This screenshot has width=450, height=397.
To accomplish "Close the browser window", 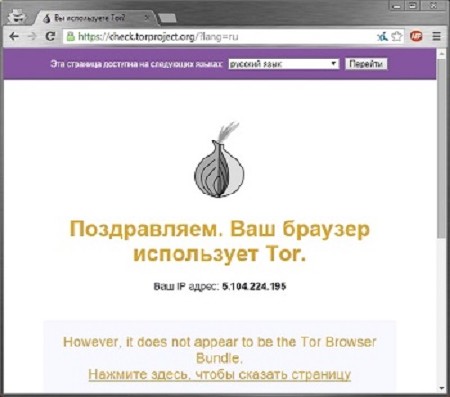I will pos(433,5).
